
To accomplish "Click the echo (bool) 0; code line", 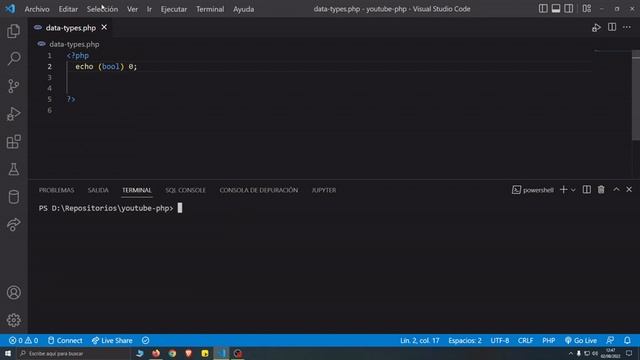I will [106, 67].
